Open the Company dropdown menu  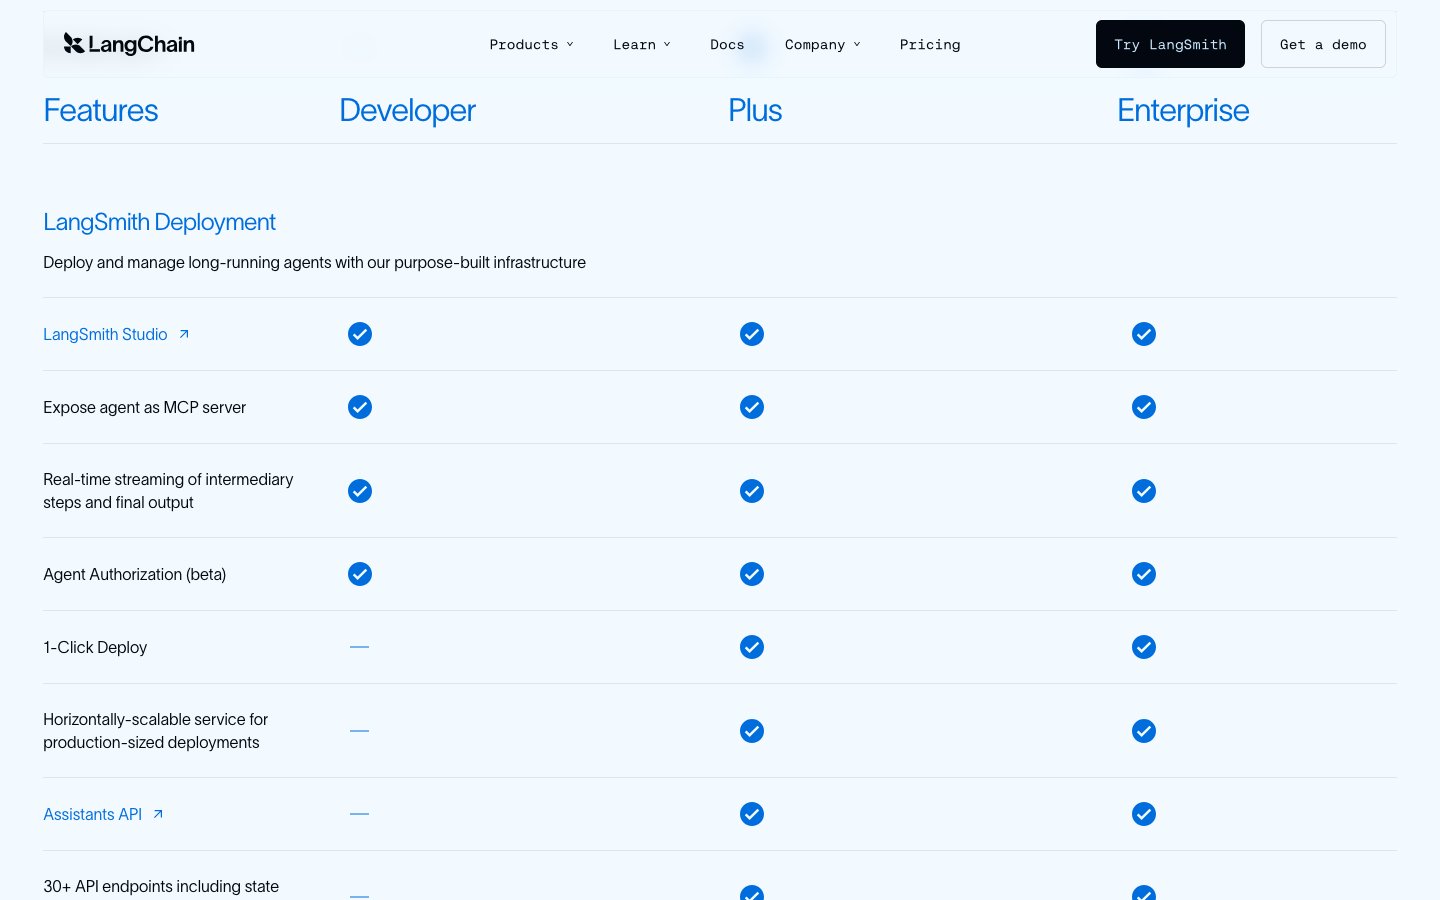point(822,44)
